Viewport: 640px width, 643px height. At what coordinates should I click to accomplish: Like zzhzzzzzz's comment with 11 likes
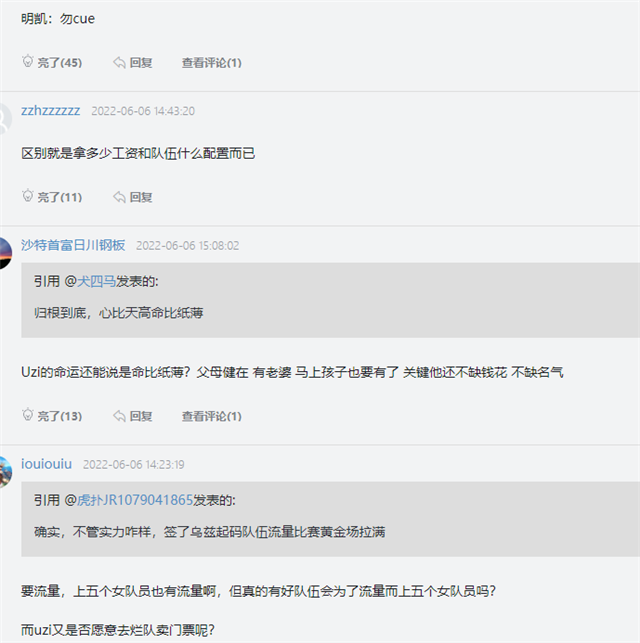point(28,197)
